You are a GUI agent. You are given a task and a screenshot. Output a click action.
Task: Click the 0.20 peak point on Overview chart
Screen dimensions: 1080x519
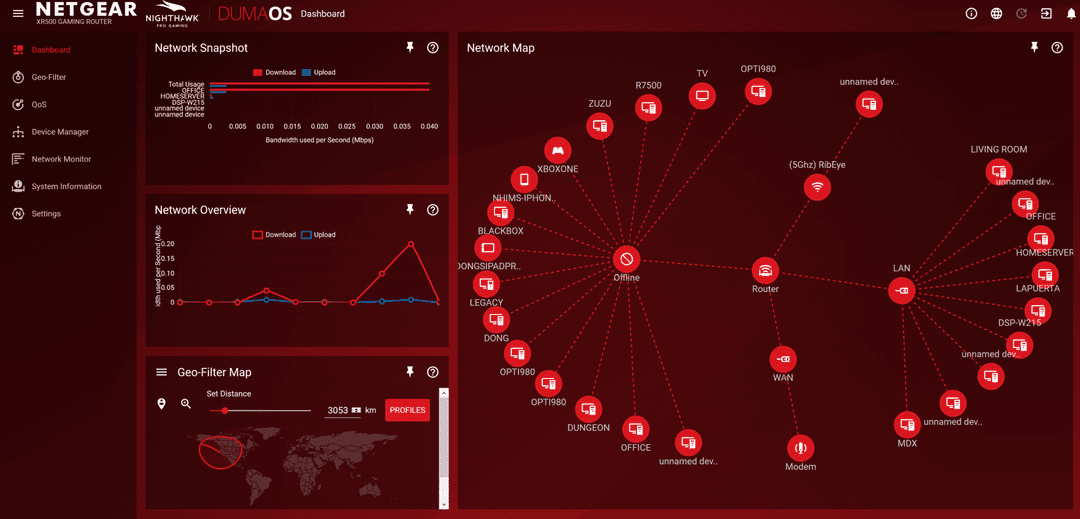(x=411, y=244)
